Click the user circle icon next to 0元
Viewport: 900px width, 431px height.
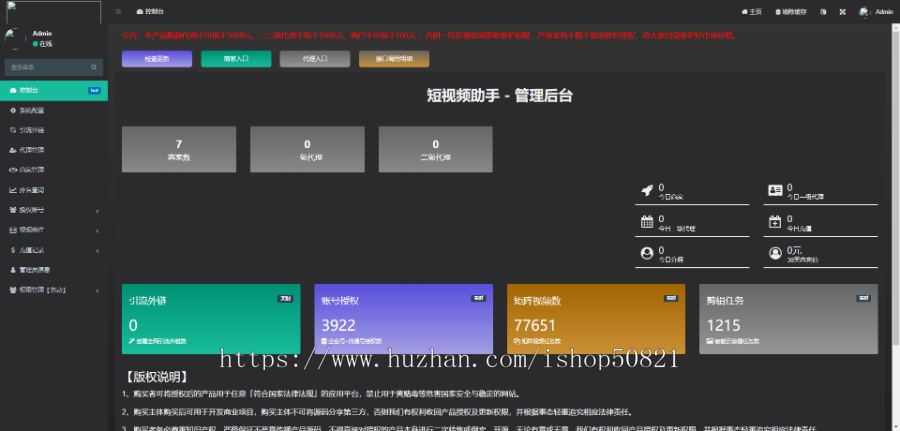pyautogui.click(x=775, y=253)
